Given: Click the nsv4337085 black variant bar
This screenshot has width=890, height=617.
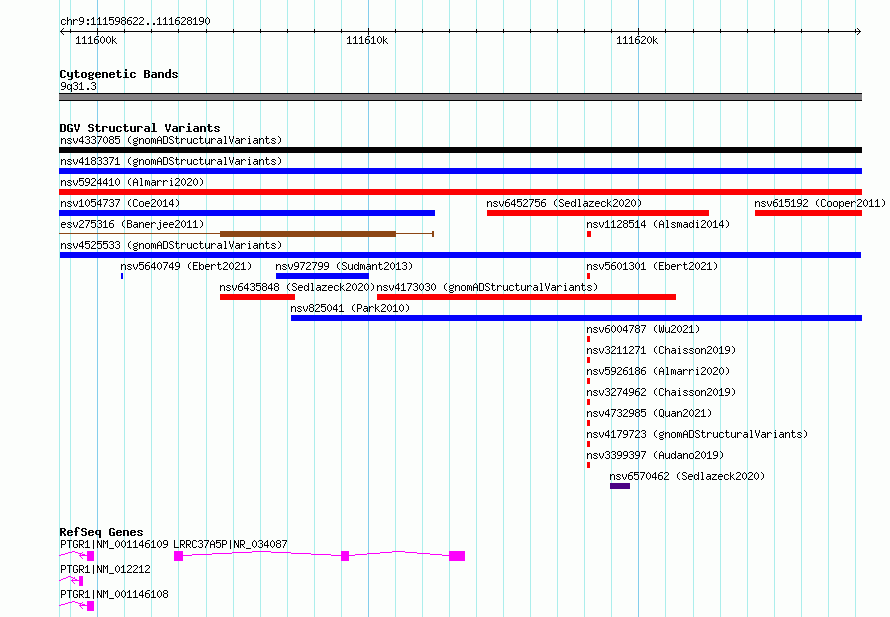Looking at the screenshot, I should (460, 150).
